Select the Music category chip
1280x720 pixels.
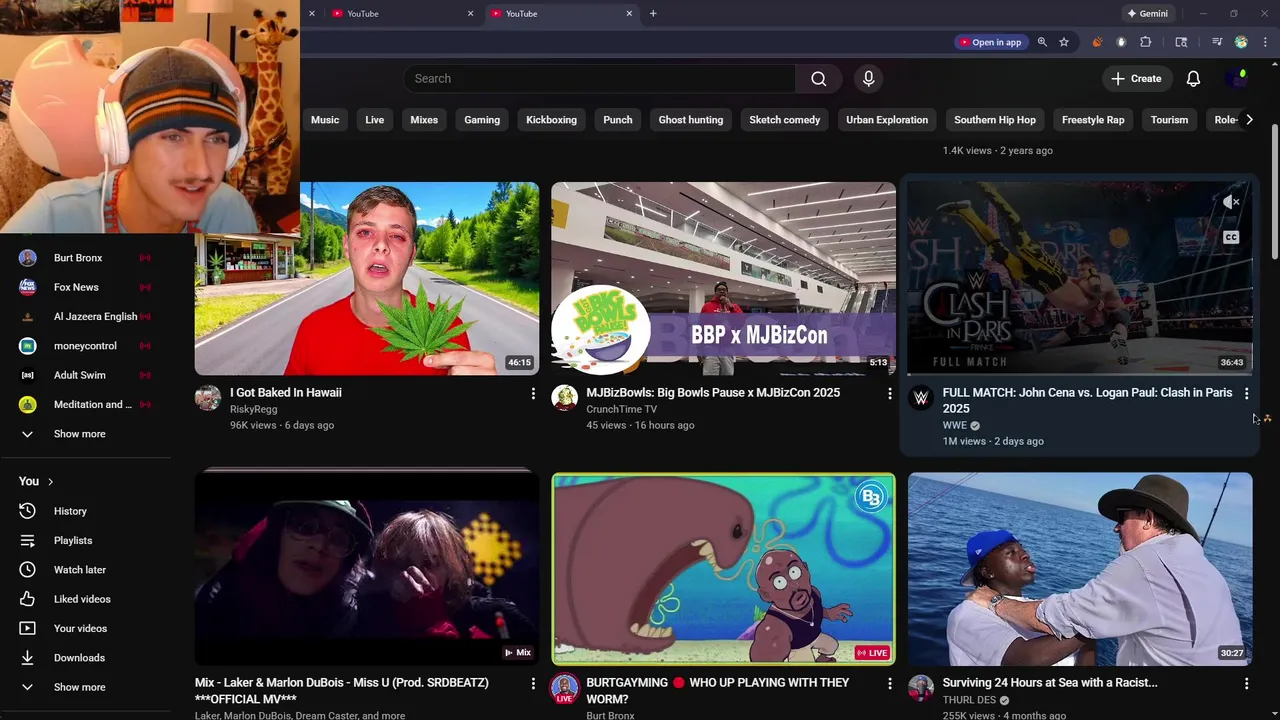(325, 120)
